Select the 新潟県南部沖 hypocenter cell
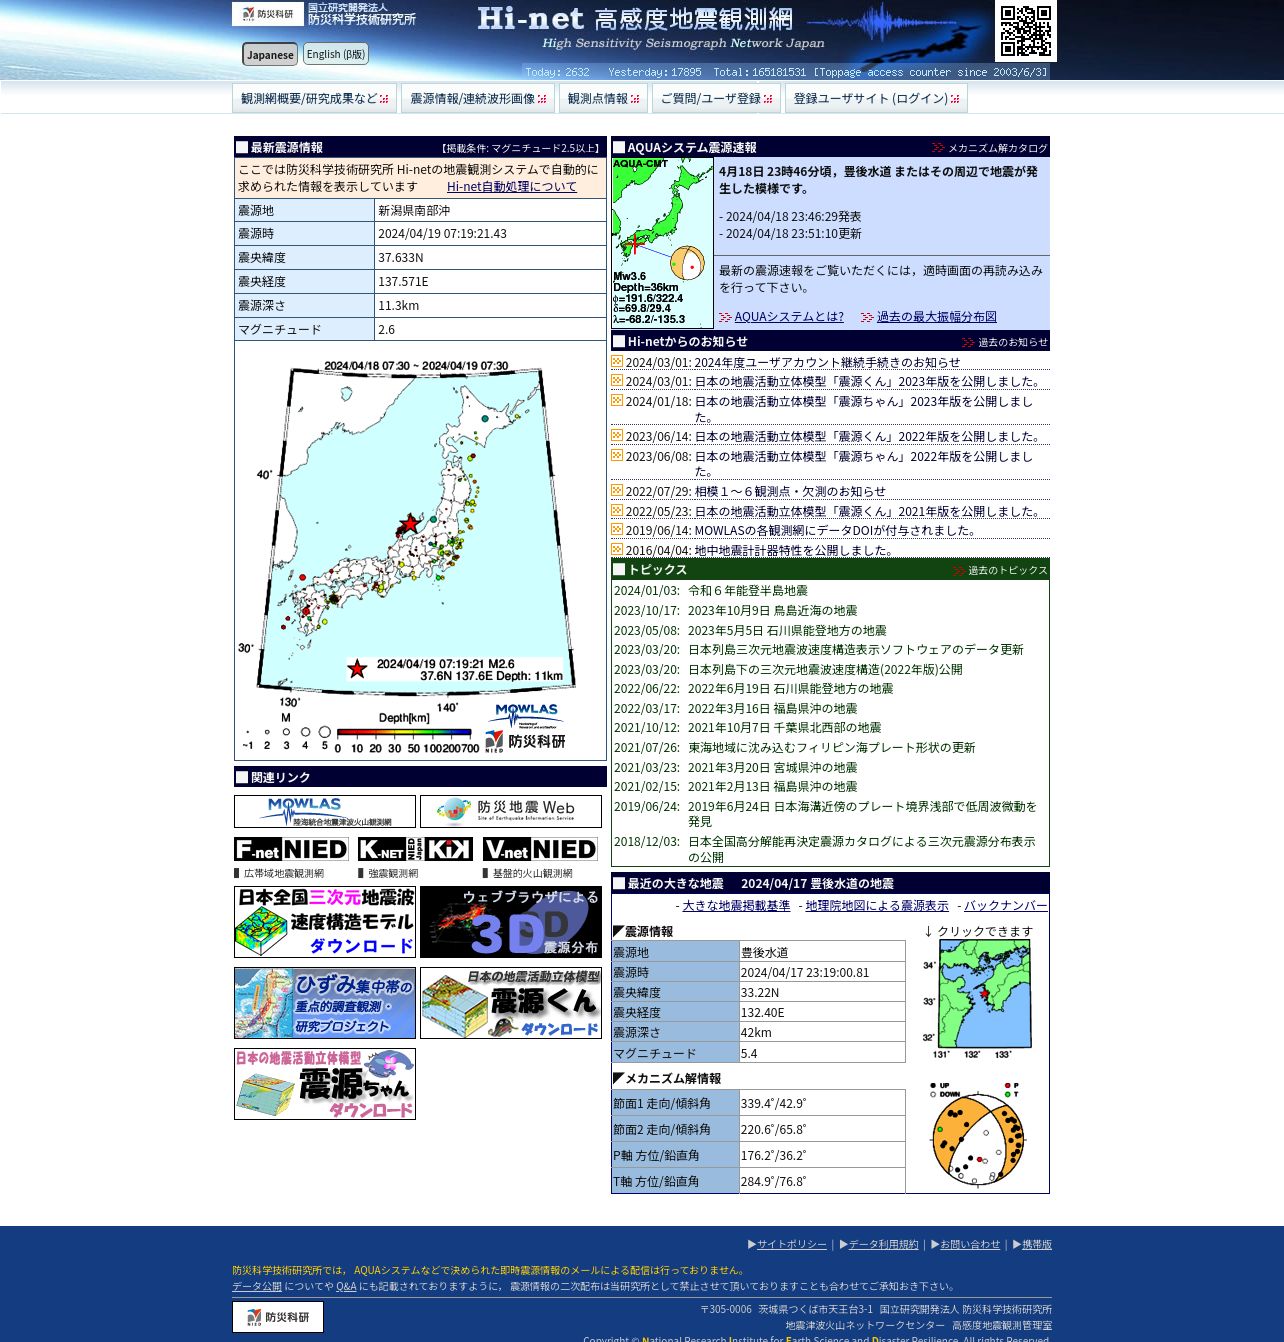This screenshot has height=1342, width=1284. (x=490, y=210)
